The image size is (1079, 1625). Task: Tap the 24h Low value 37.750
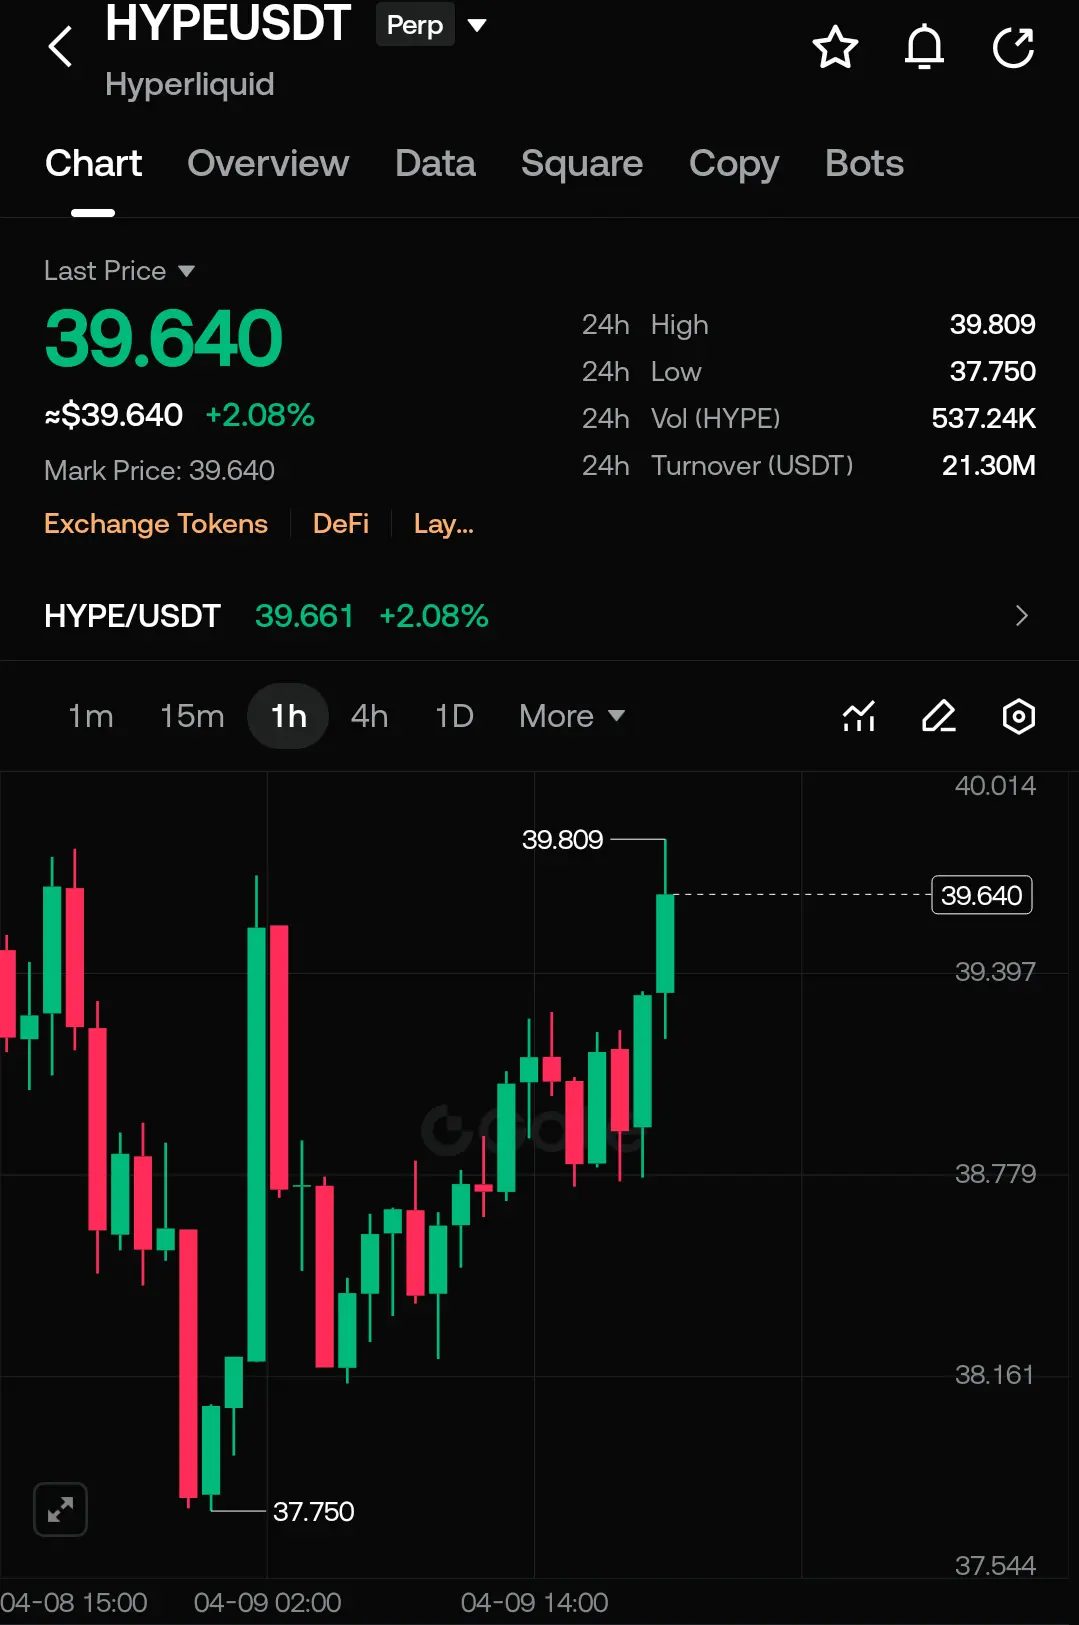pos(992,371)
